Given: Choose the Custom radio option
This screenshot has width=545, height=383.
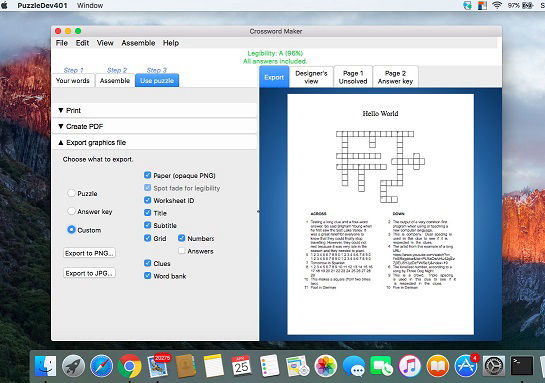Looking at the screenshot, I should coord(71,230).
